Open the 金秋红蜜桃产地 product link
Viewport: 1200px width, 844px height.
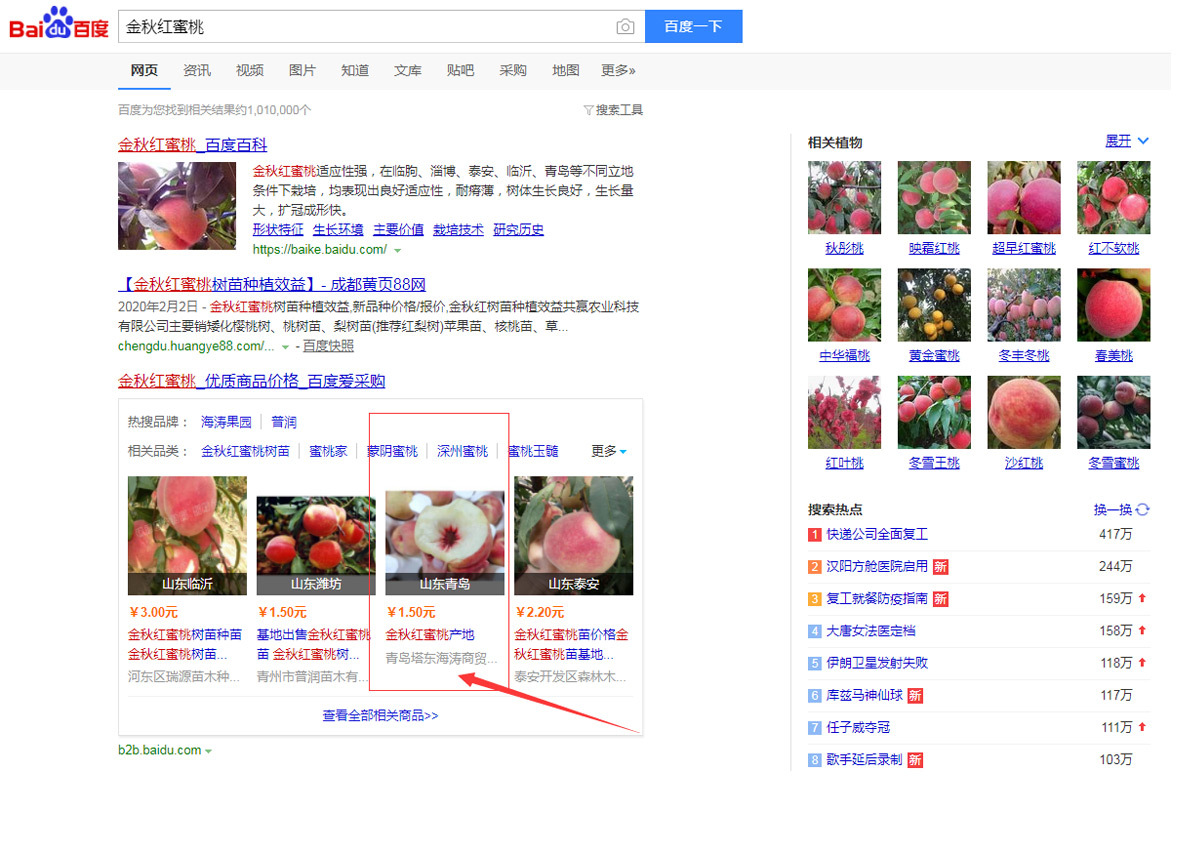pyautogui.click(x=430, y=635)
